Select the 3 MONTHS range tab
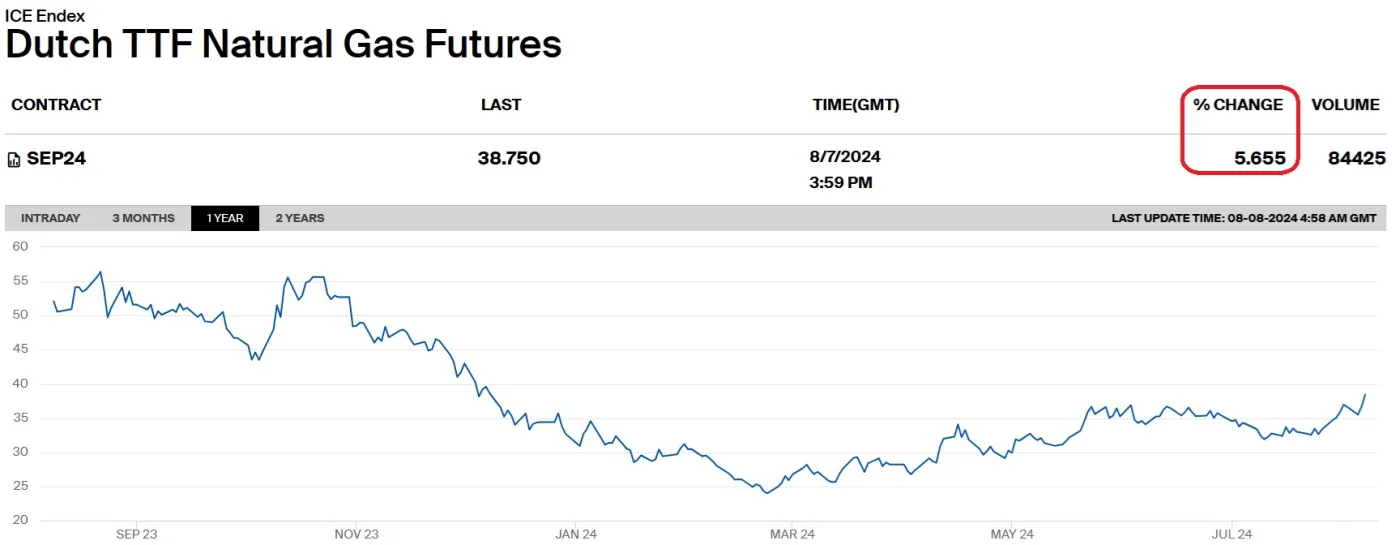This screenshot has width=1400, height=545. 143,218
